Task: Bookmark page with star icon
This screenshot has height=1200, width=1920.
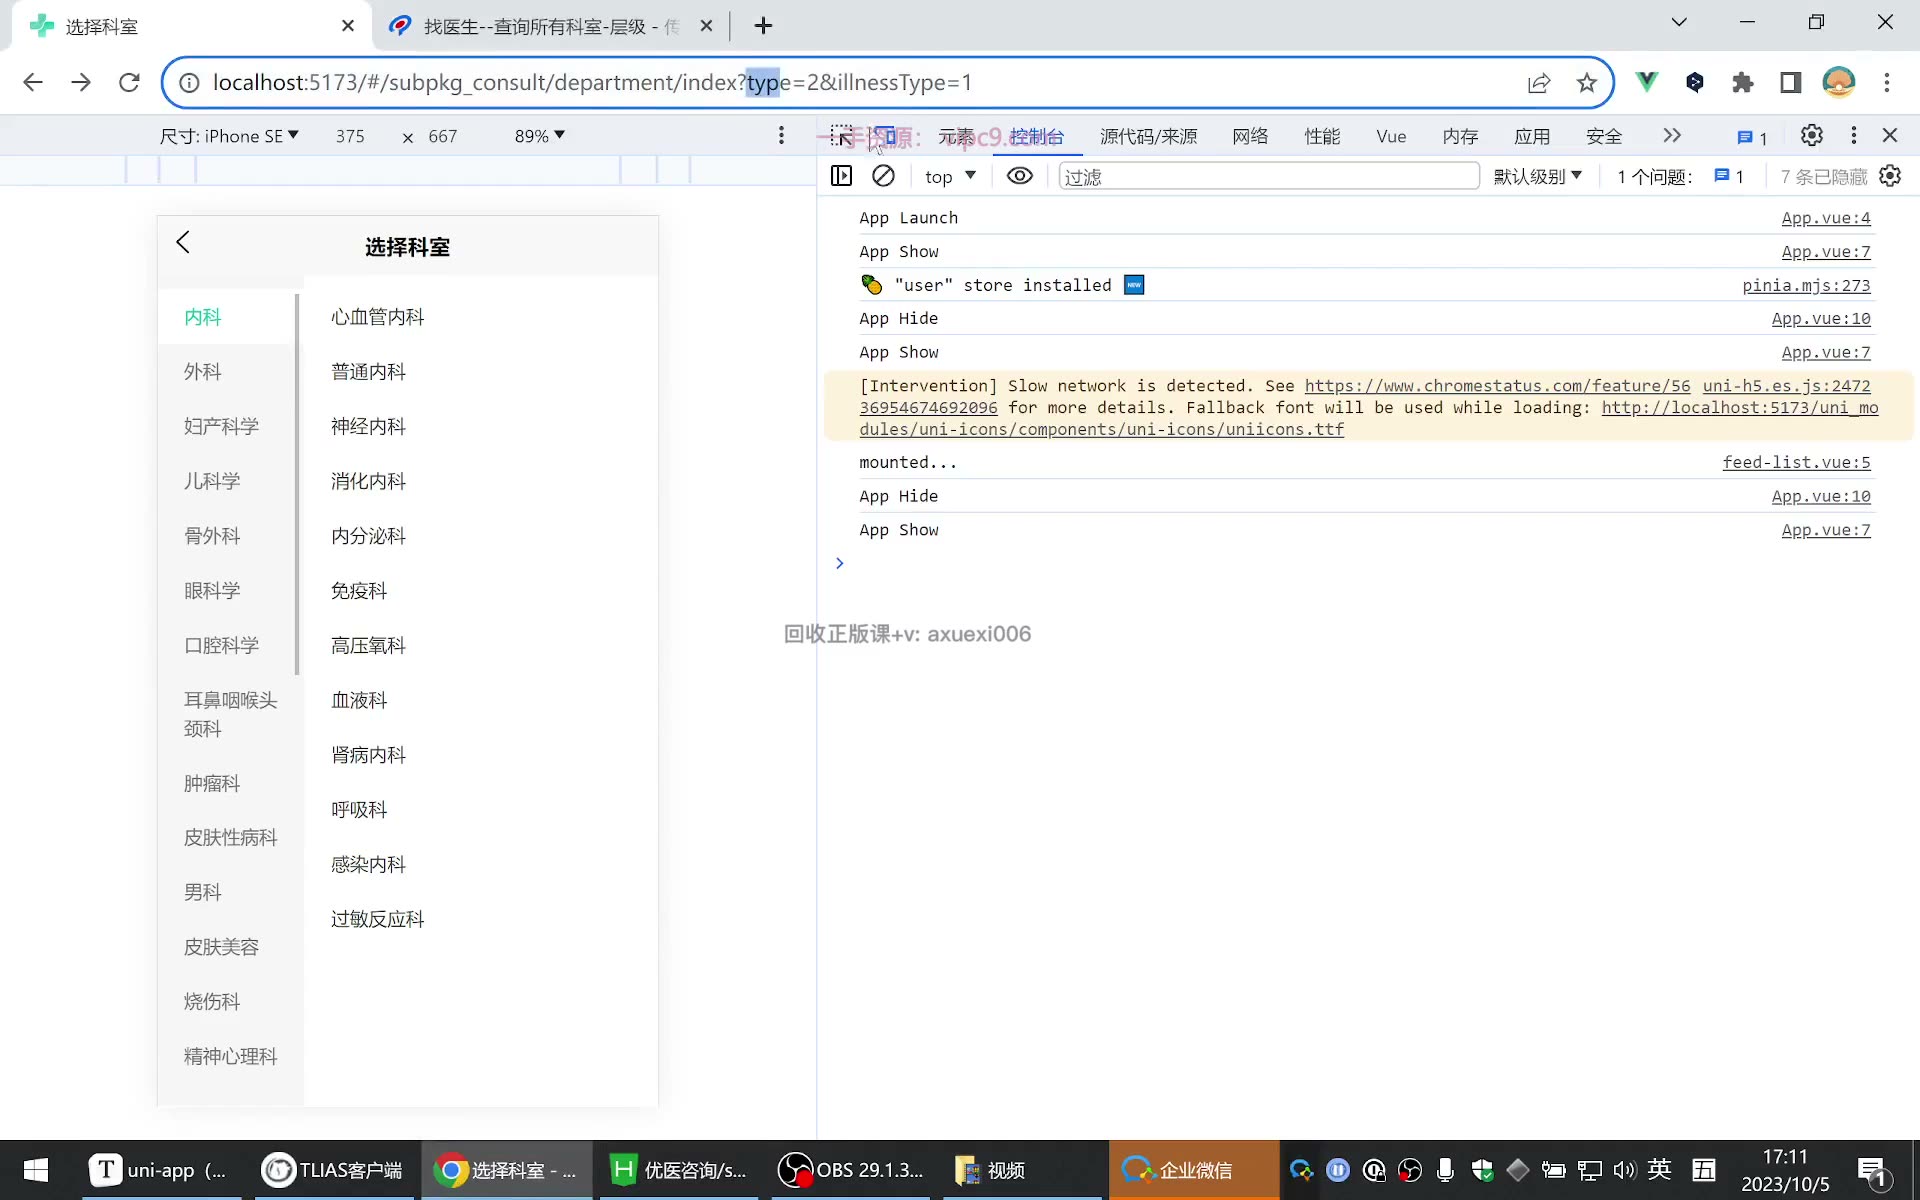Action: (x=1587, y=83)
